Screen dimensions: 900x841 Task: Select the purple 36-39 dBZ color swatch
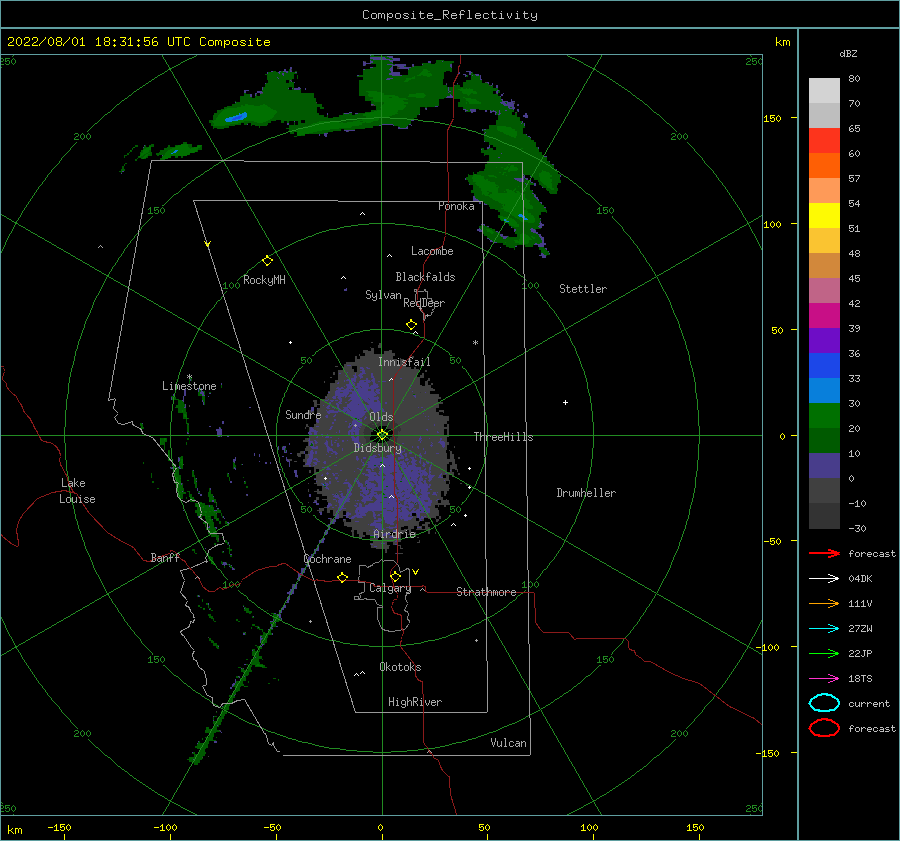[824, 341]
